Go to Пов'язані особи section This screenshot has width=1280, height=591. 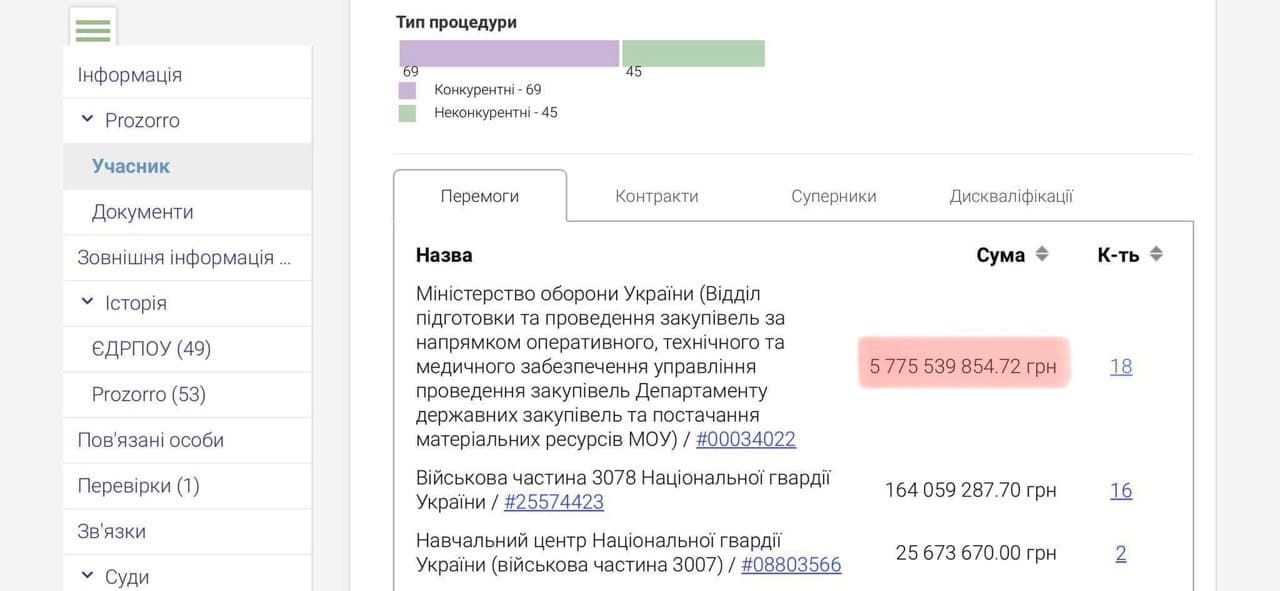(150, 440)
